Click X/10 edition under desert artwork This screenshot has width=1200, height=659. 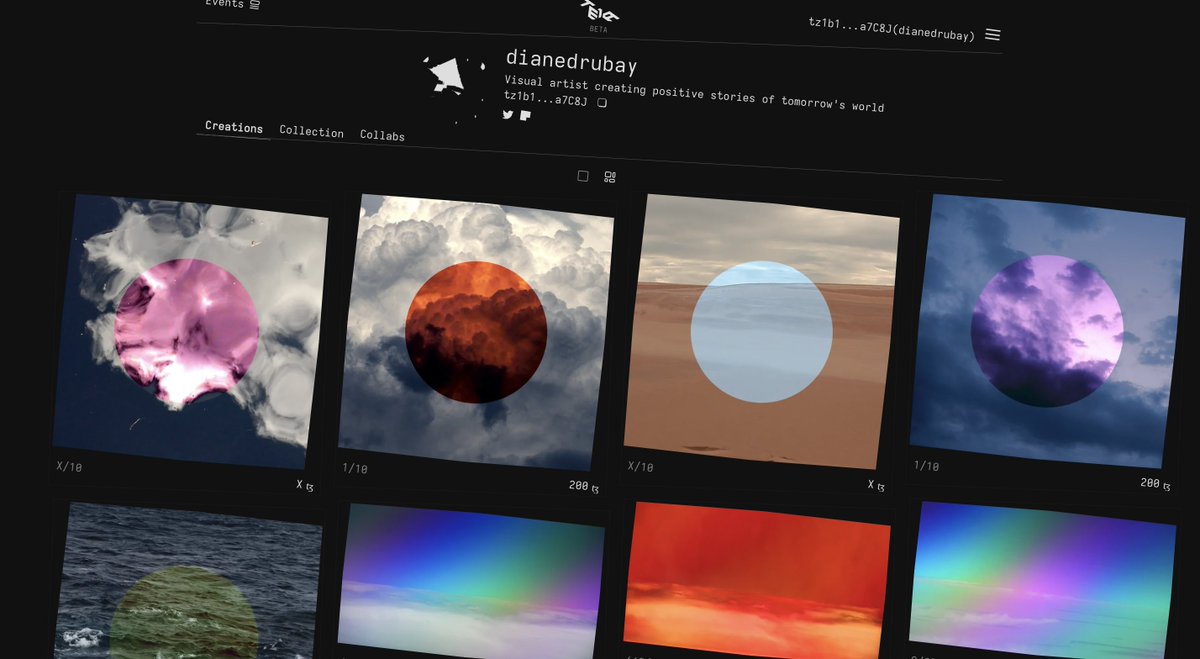click(x=640, y=467)
